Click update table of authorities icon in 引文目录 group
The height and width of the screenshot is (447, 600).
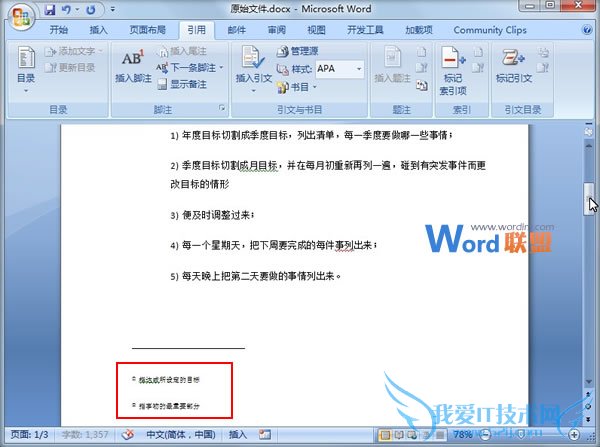pos(543,68)
